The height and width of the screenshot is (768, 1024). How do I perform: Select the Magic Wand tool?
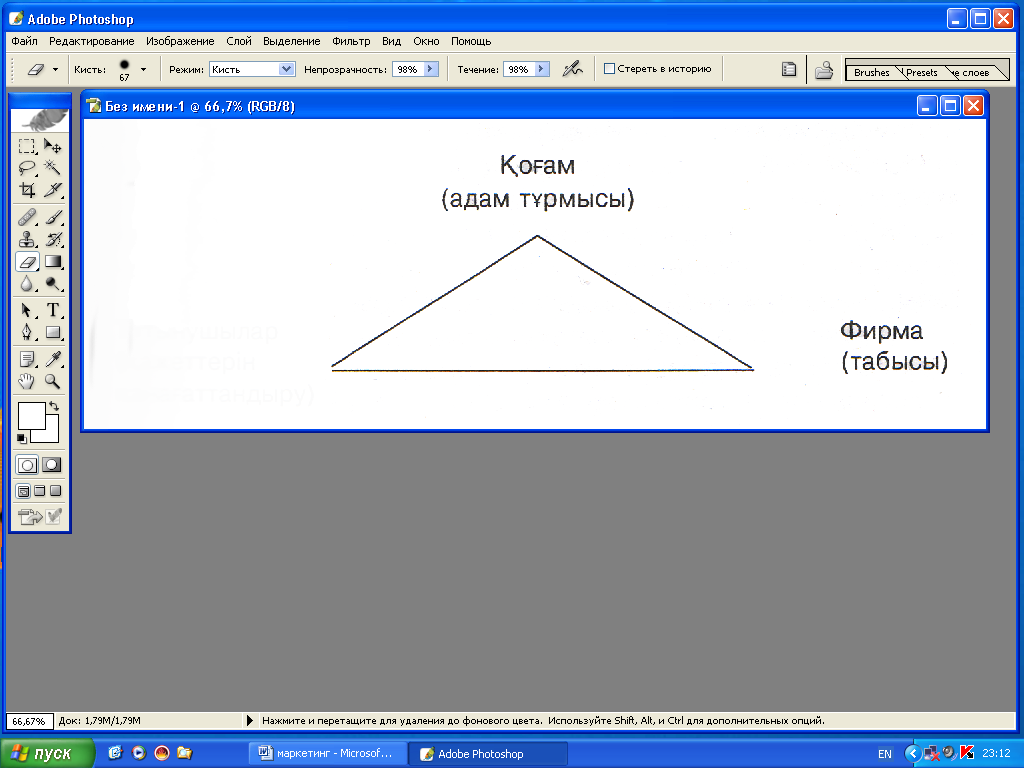53,168
